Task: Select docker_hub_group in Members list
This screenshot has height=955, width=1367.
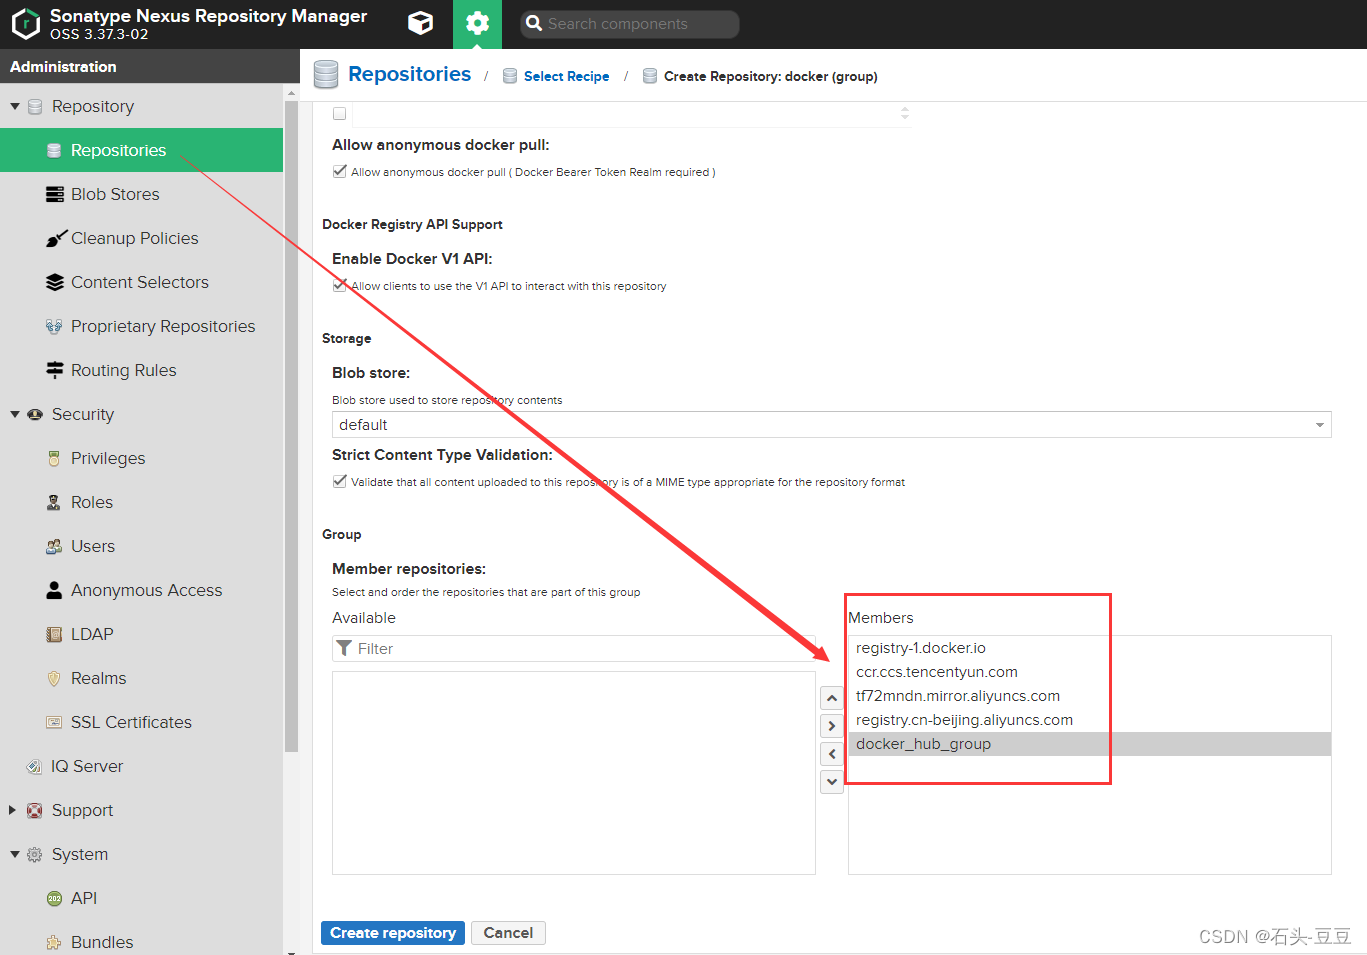Action: coord(1089,744)
